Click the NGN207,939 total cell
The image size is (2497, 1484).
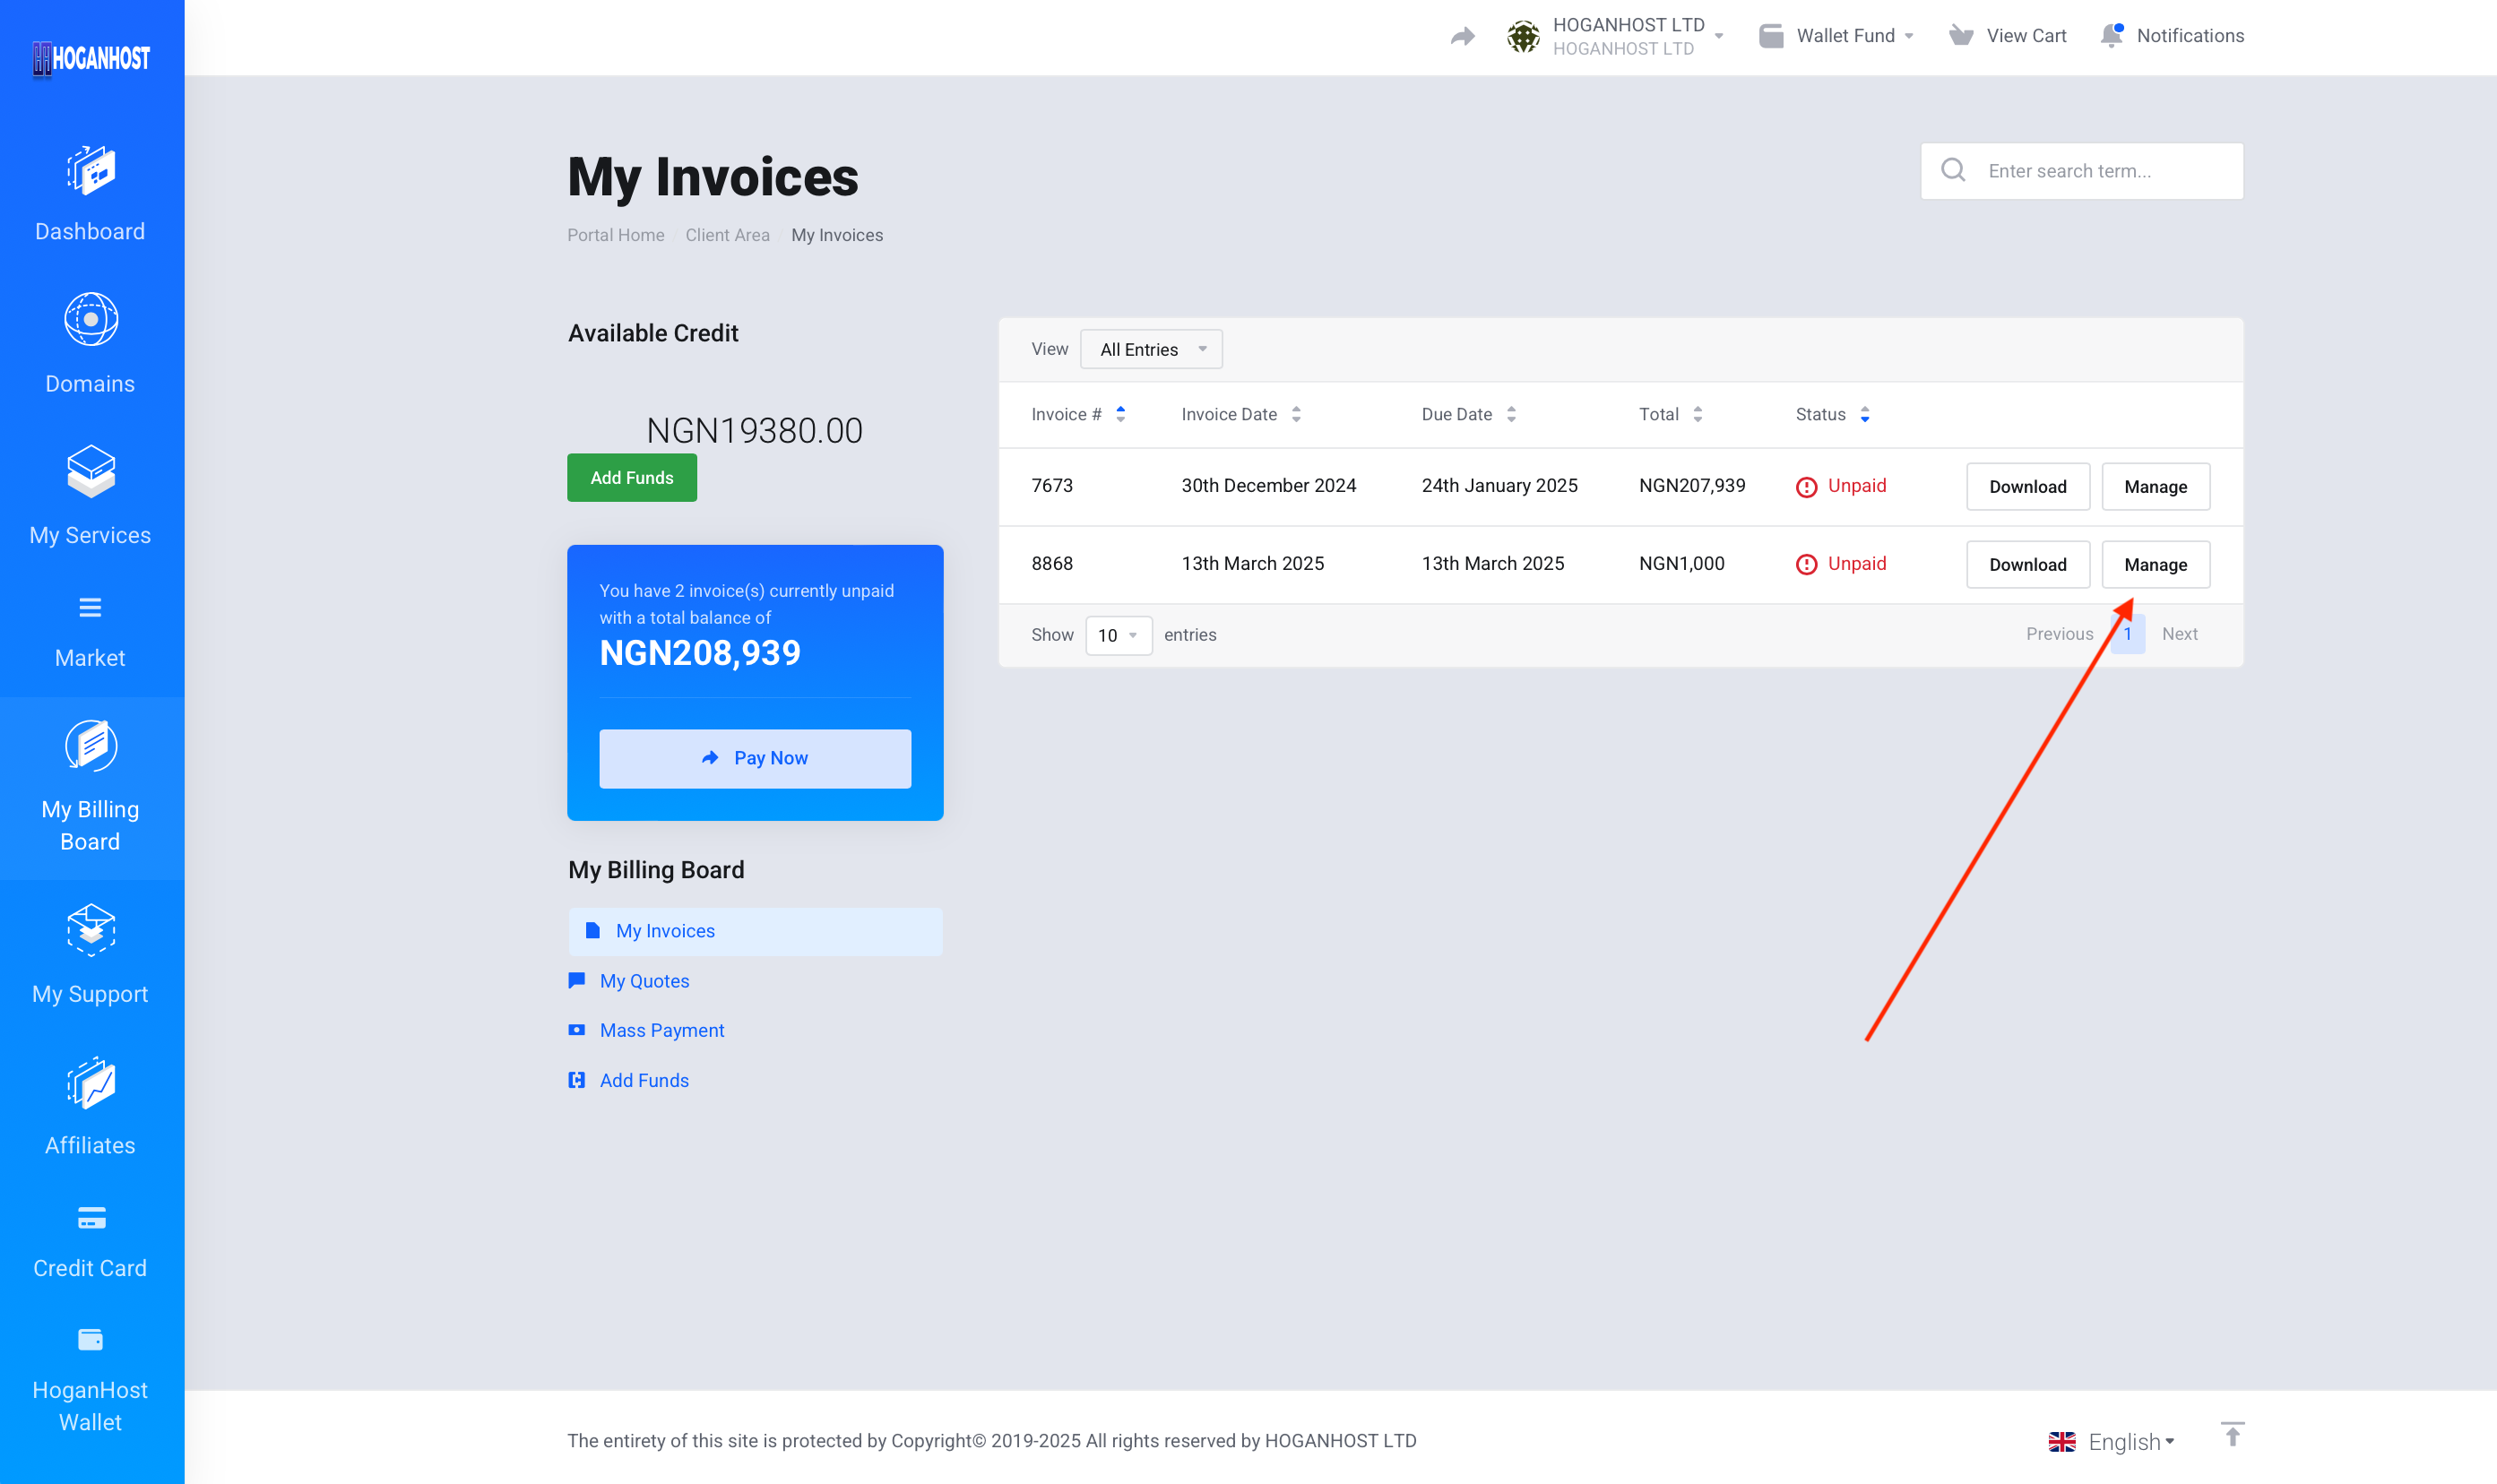click(1692, 486)
